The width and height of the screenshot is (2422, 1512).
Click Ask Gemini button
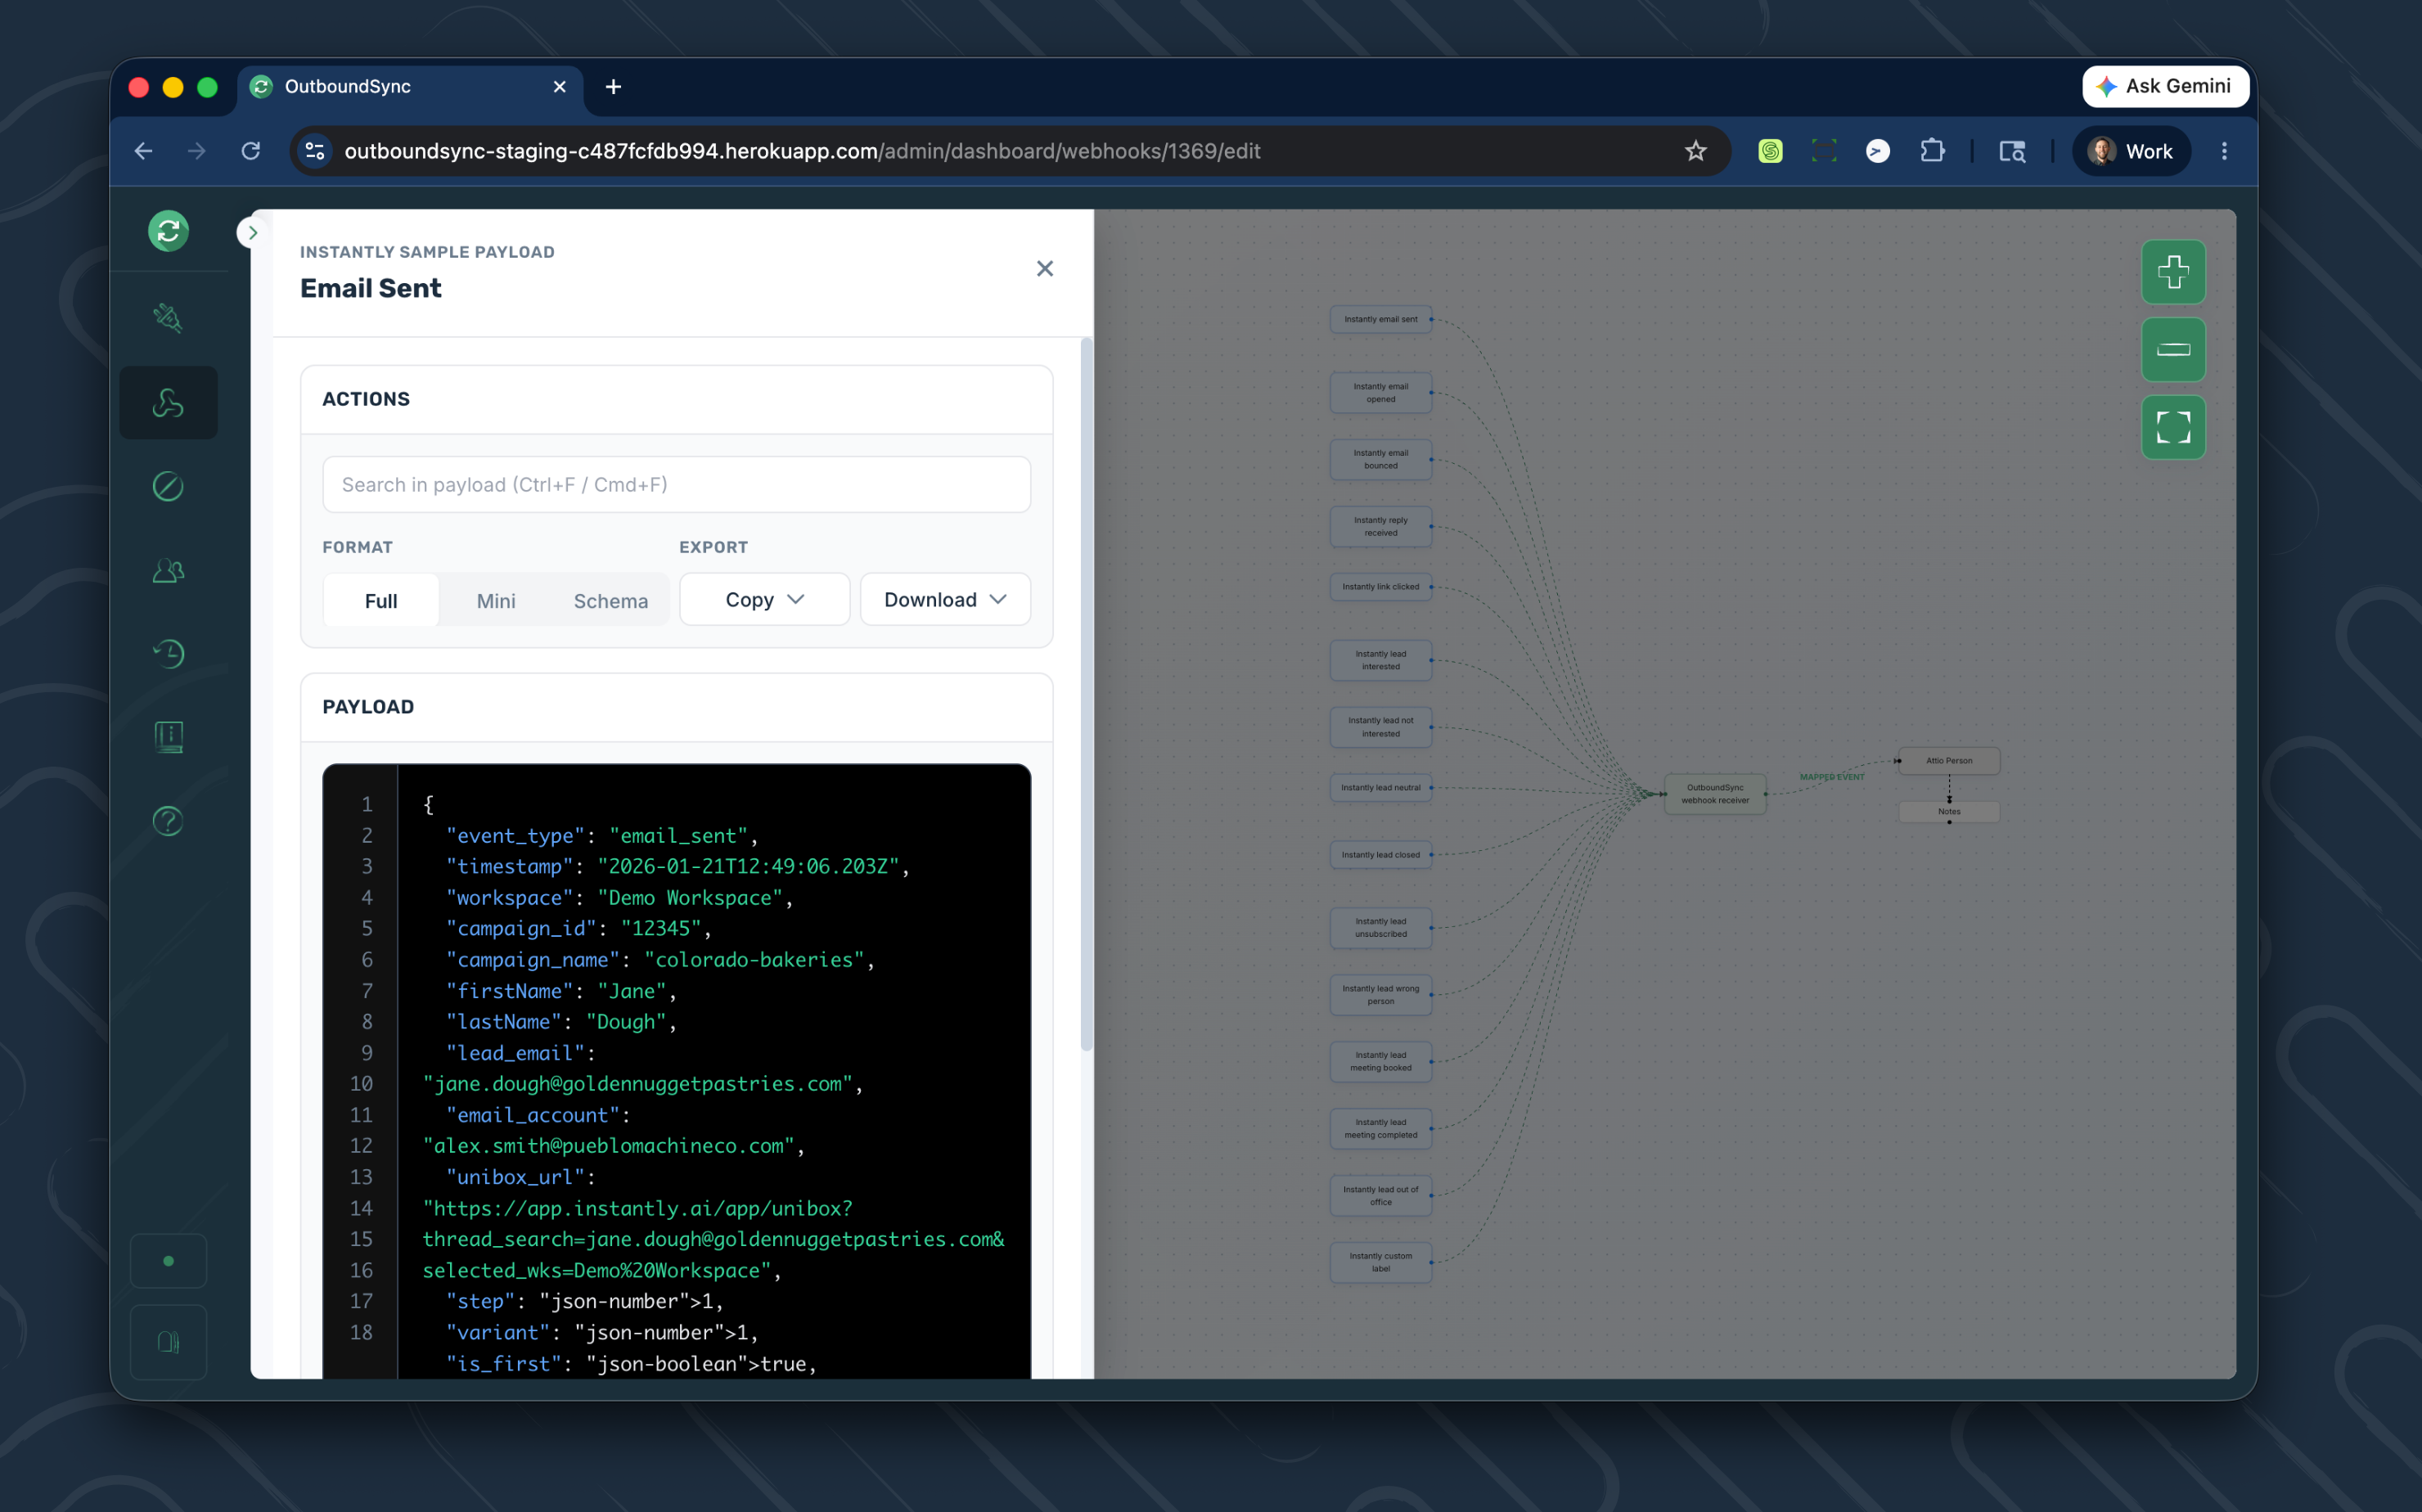[x=2165, y=86]
